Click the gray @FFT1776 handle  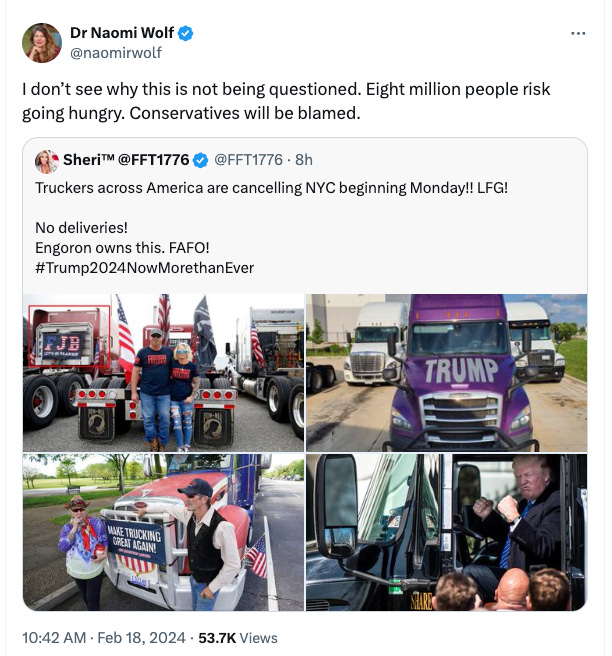coord(248,160)
